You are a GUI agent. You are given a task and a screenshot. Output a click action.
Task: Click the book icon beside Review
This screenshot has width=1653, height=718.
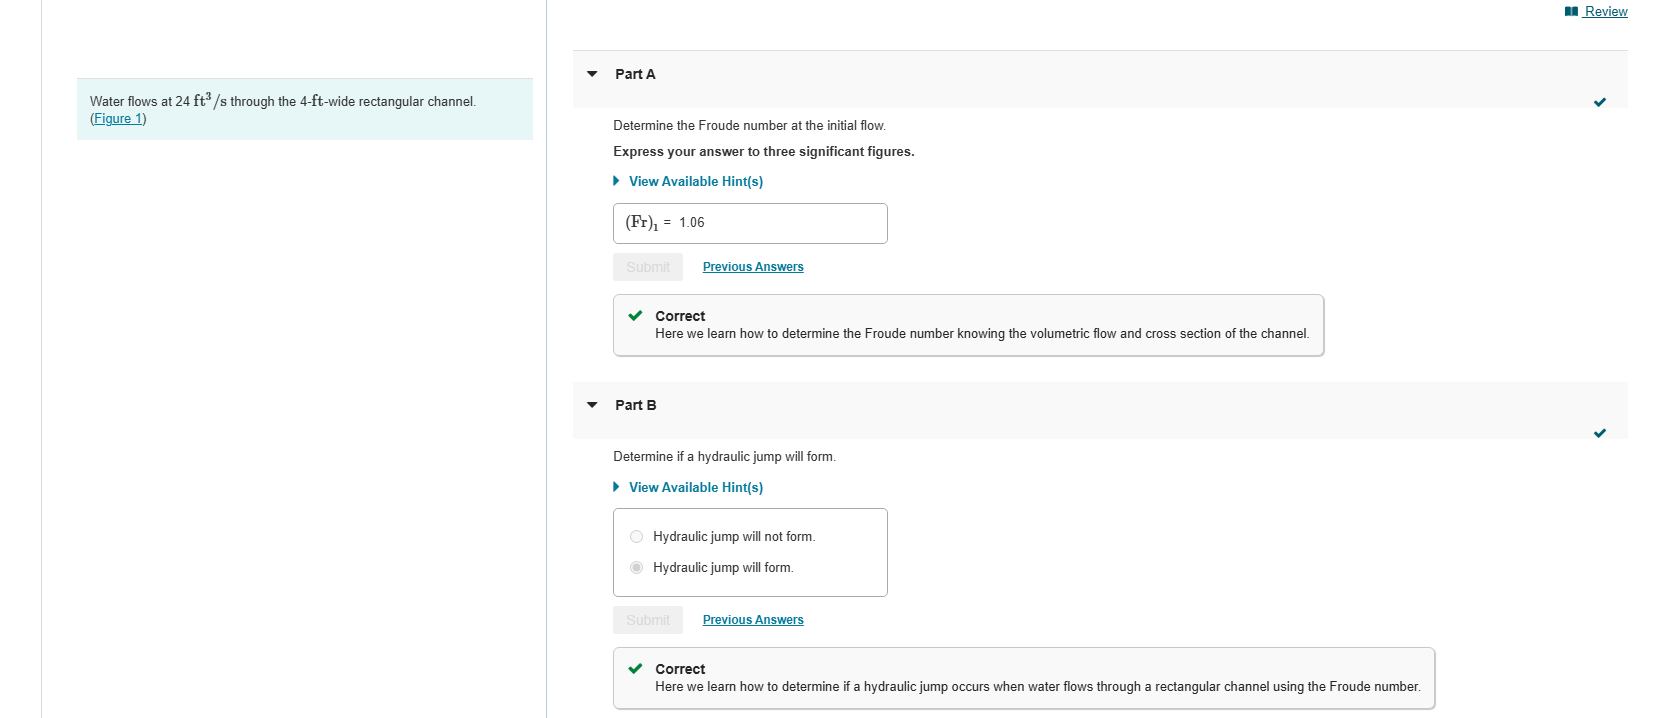(x=1571, y=11)
